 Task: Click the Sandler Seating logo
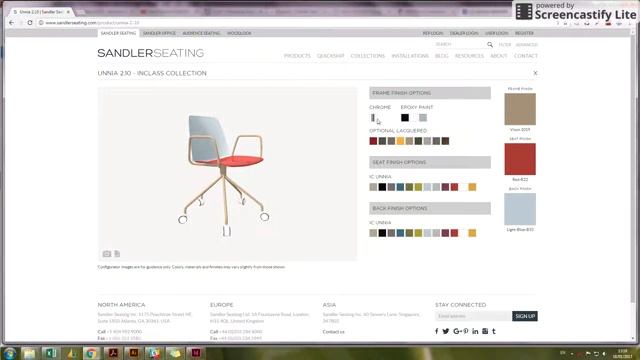tap(151, 53)
